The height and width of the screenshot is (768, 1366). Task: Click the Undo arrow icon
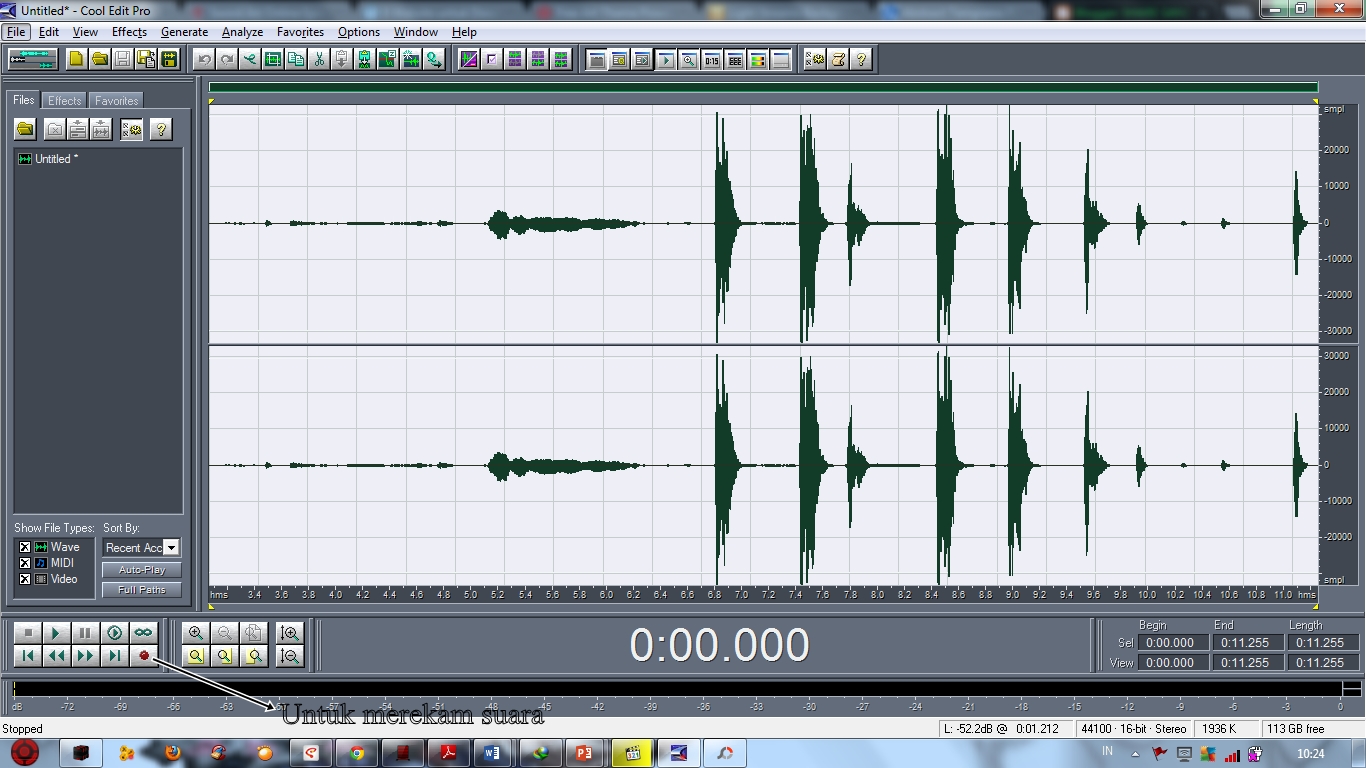[x=204, y=59]
